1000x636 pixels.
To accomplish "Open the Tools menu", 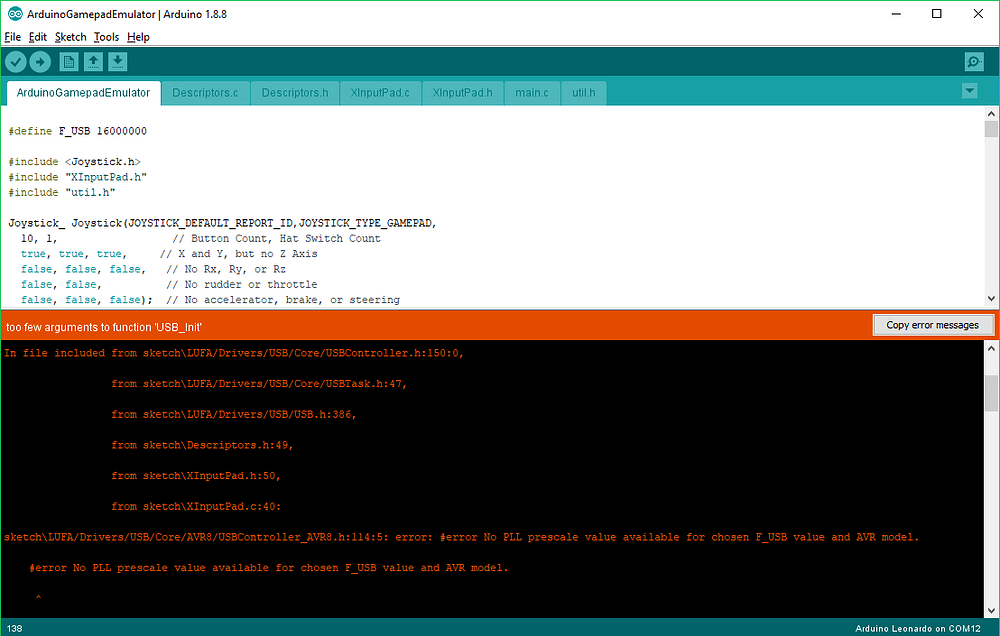I will click(107, 37).
